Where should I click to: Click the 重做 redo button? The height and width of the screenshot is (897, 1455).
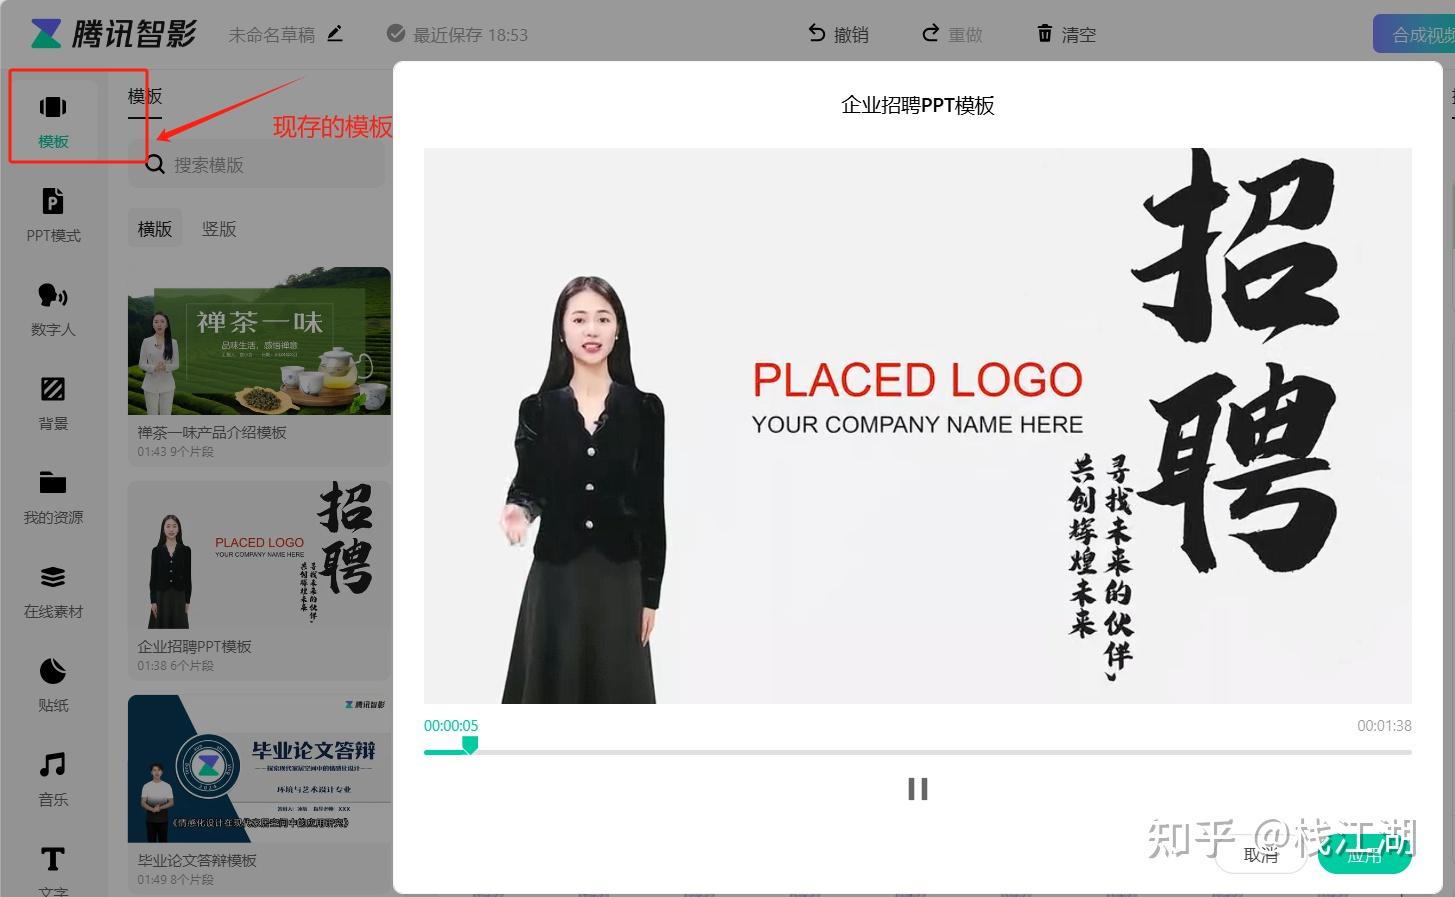coord(952,34)
